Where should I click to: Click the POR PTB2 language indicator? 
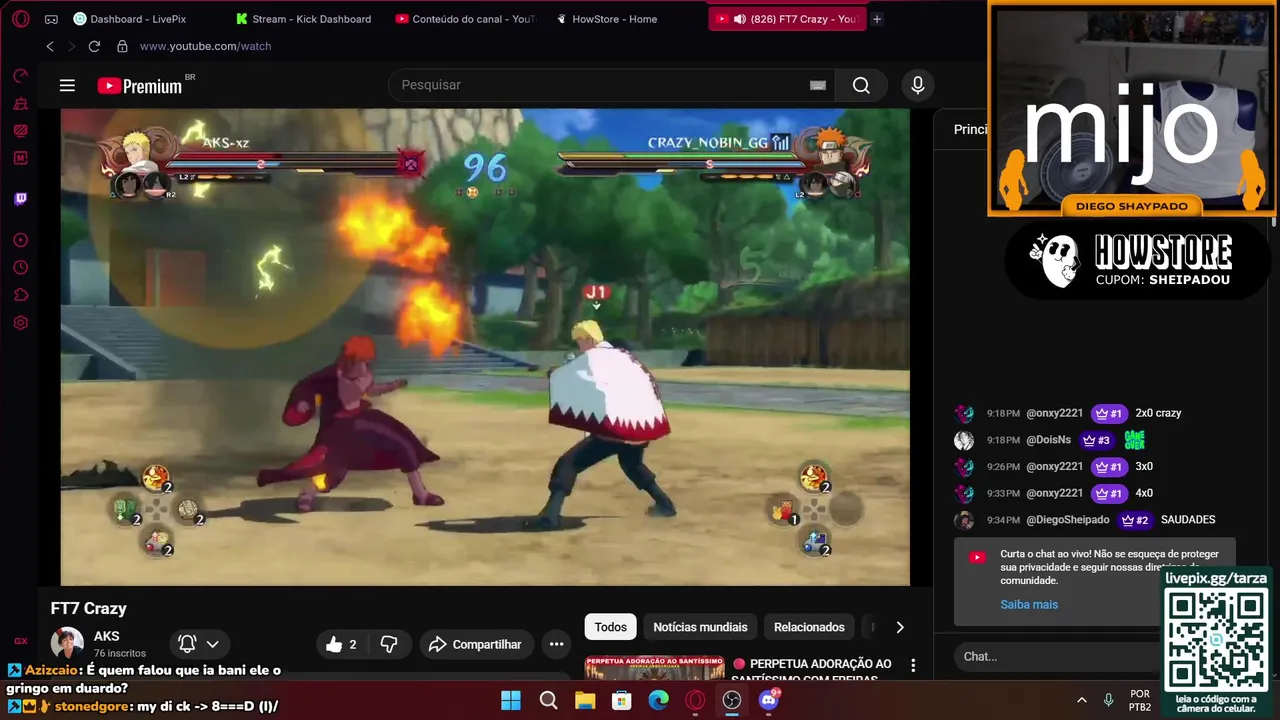pos(1140,700)
